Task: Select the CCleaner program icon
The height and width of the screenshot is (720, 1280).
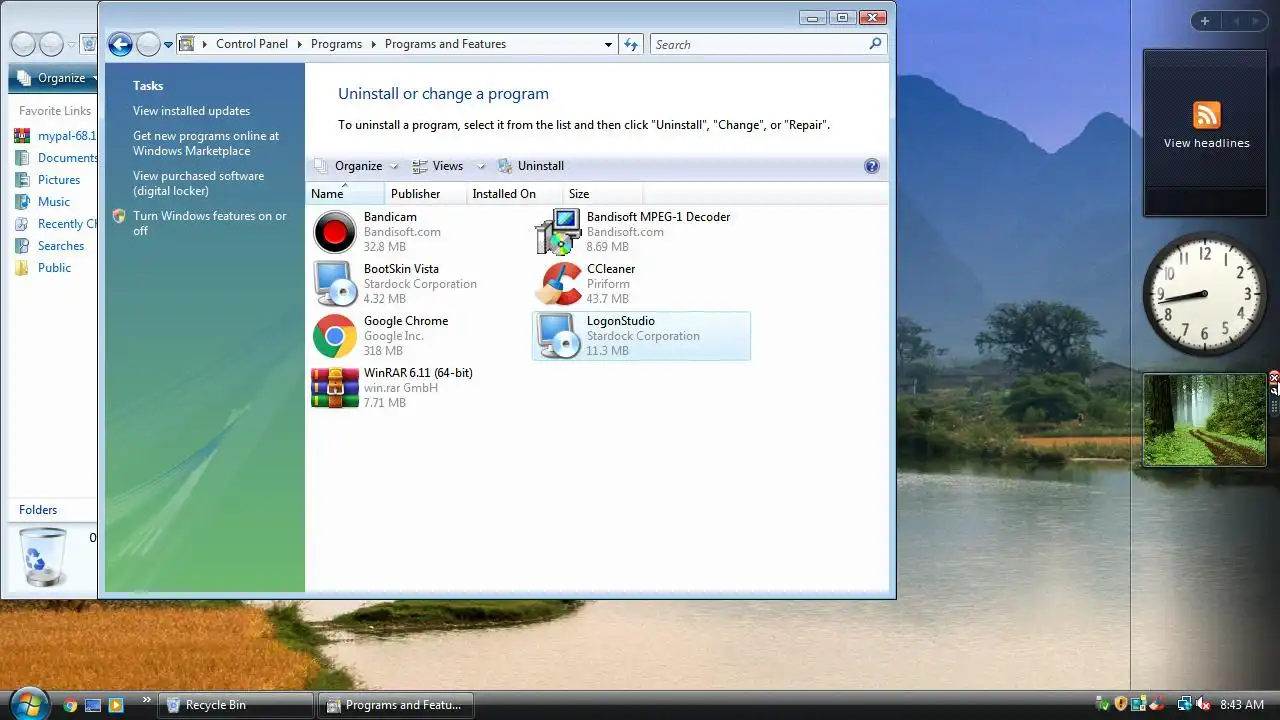Action: click(558, 284)
